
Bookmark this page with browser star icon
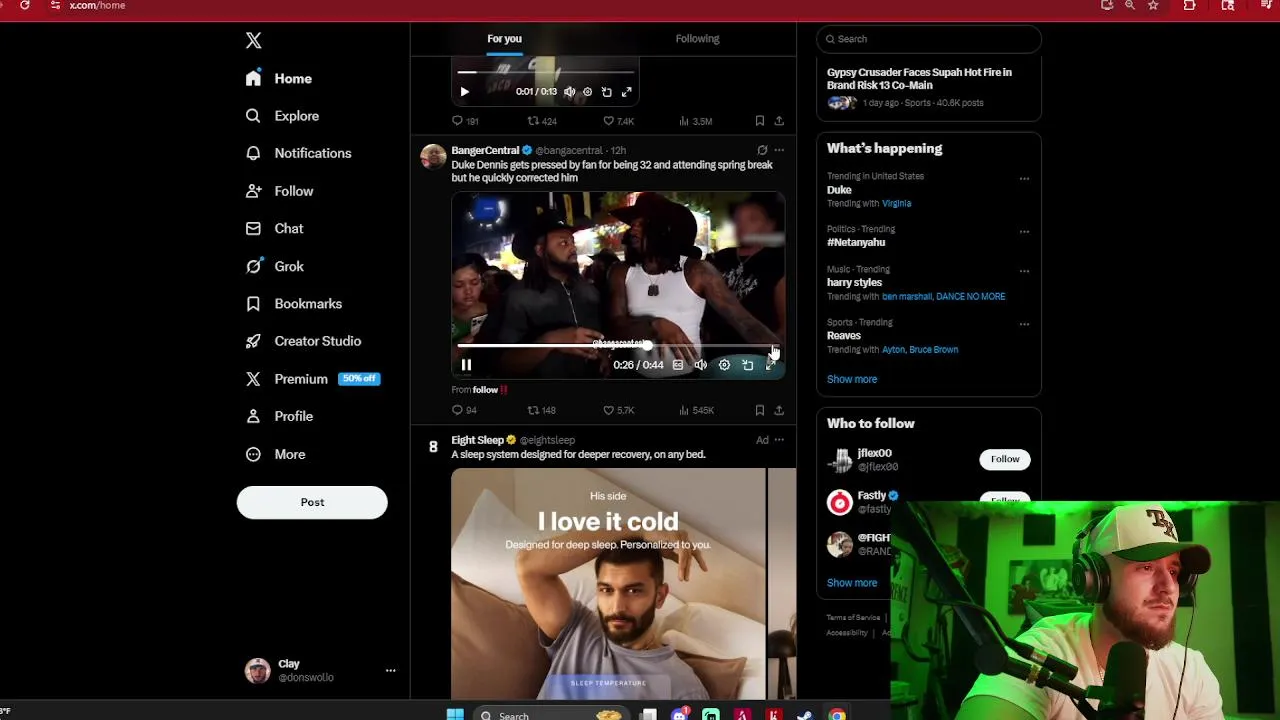[1153, 5]
